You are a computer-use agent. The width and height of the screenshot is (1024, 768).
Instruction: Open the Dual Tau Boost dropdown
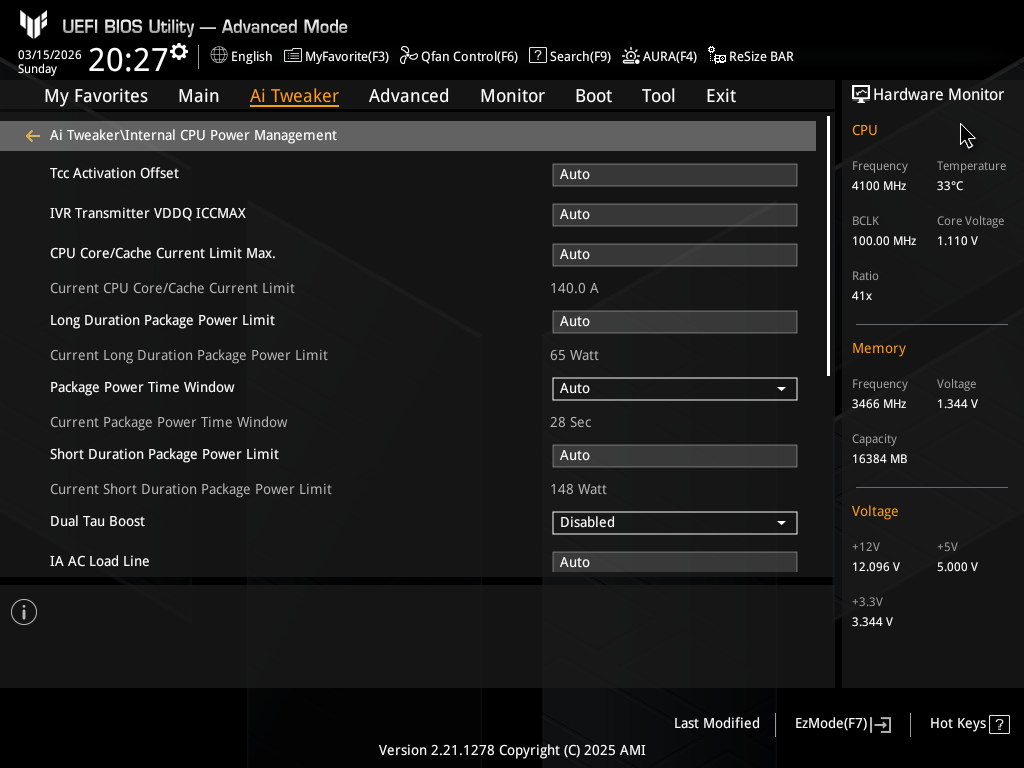click(x=675, y=522)
